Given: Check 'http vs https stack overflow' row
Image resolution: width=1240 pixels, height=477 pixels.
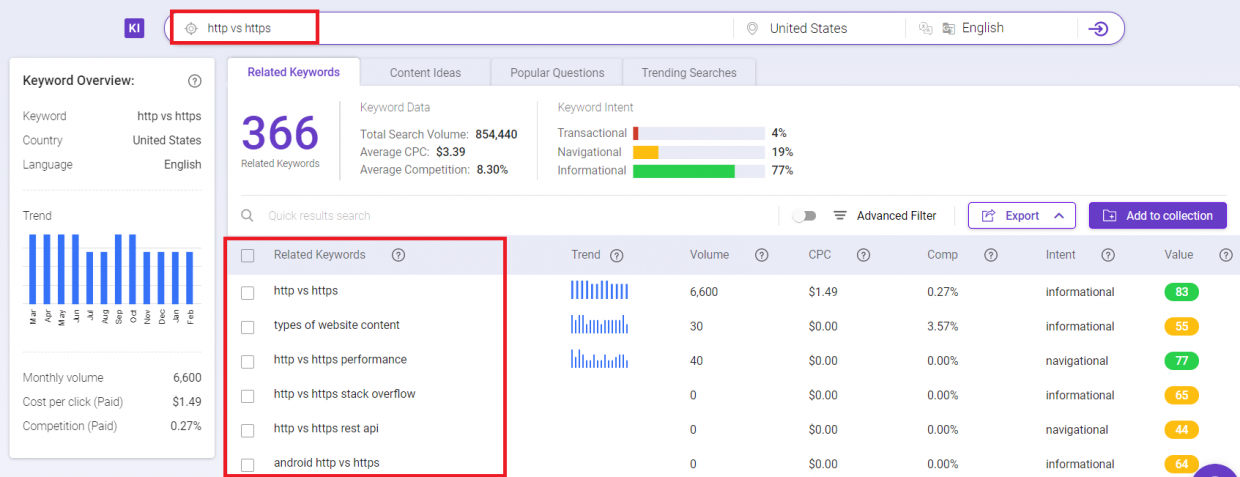Looking at the screenshot, I should [248, 395].
